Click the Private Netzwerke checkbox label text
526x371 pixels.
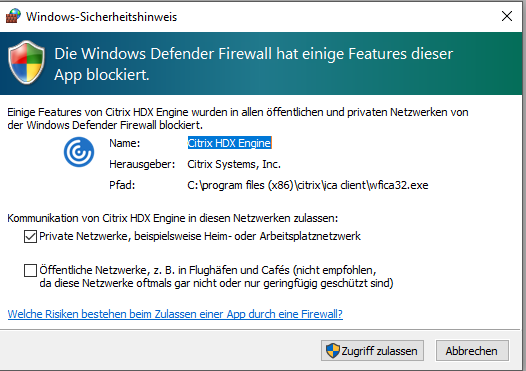click(x=200, y=236)
